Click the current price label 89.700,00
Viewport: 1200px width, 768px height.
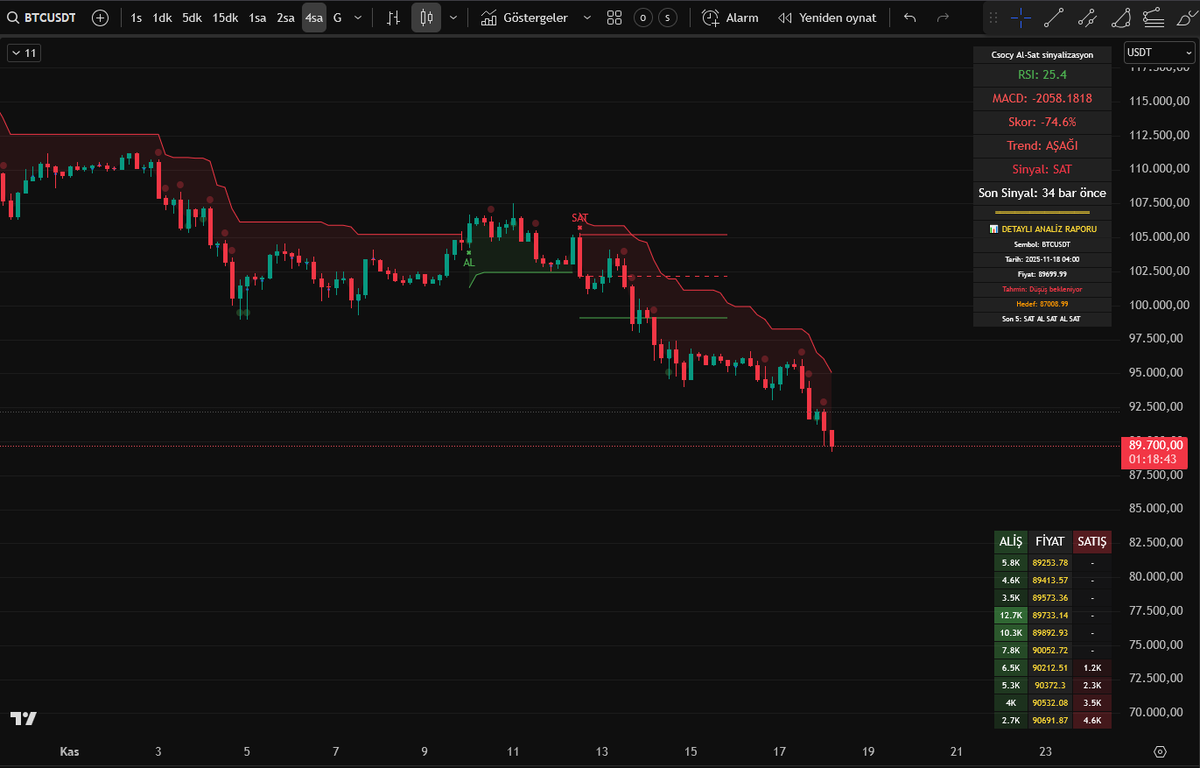click(x=1157, y=444)
